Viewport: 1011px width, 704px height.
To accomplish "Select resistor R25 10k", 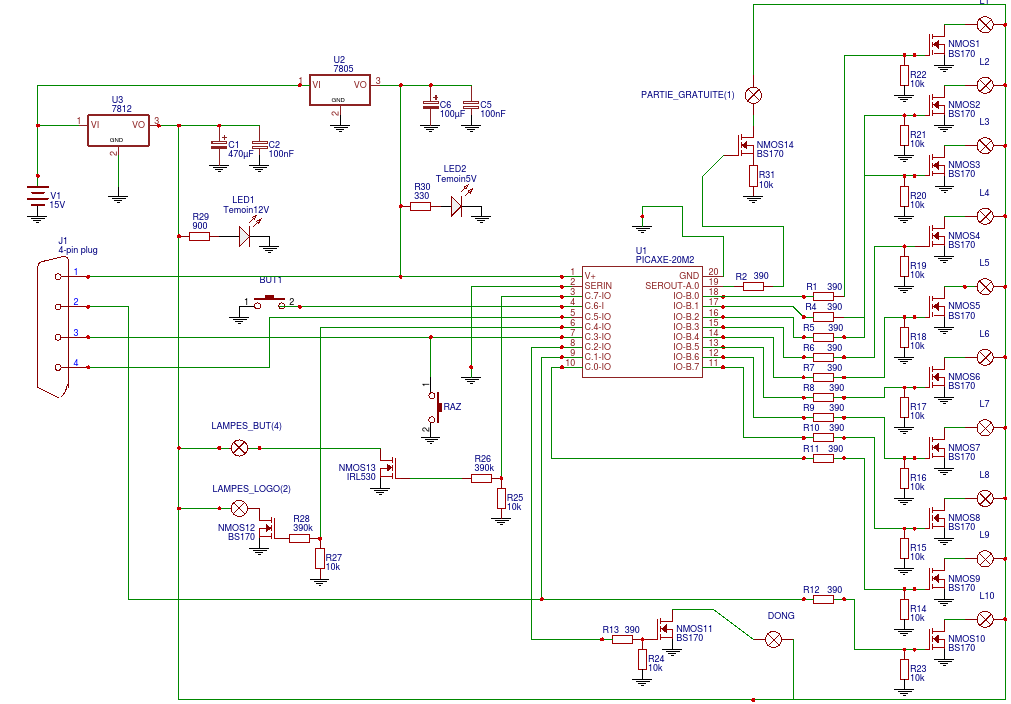I will point(502,498).
